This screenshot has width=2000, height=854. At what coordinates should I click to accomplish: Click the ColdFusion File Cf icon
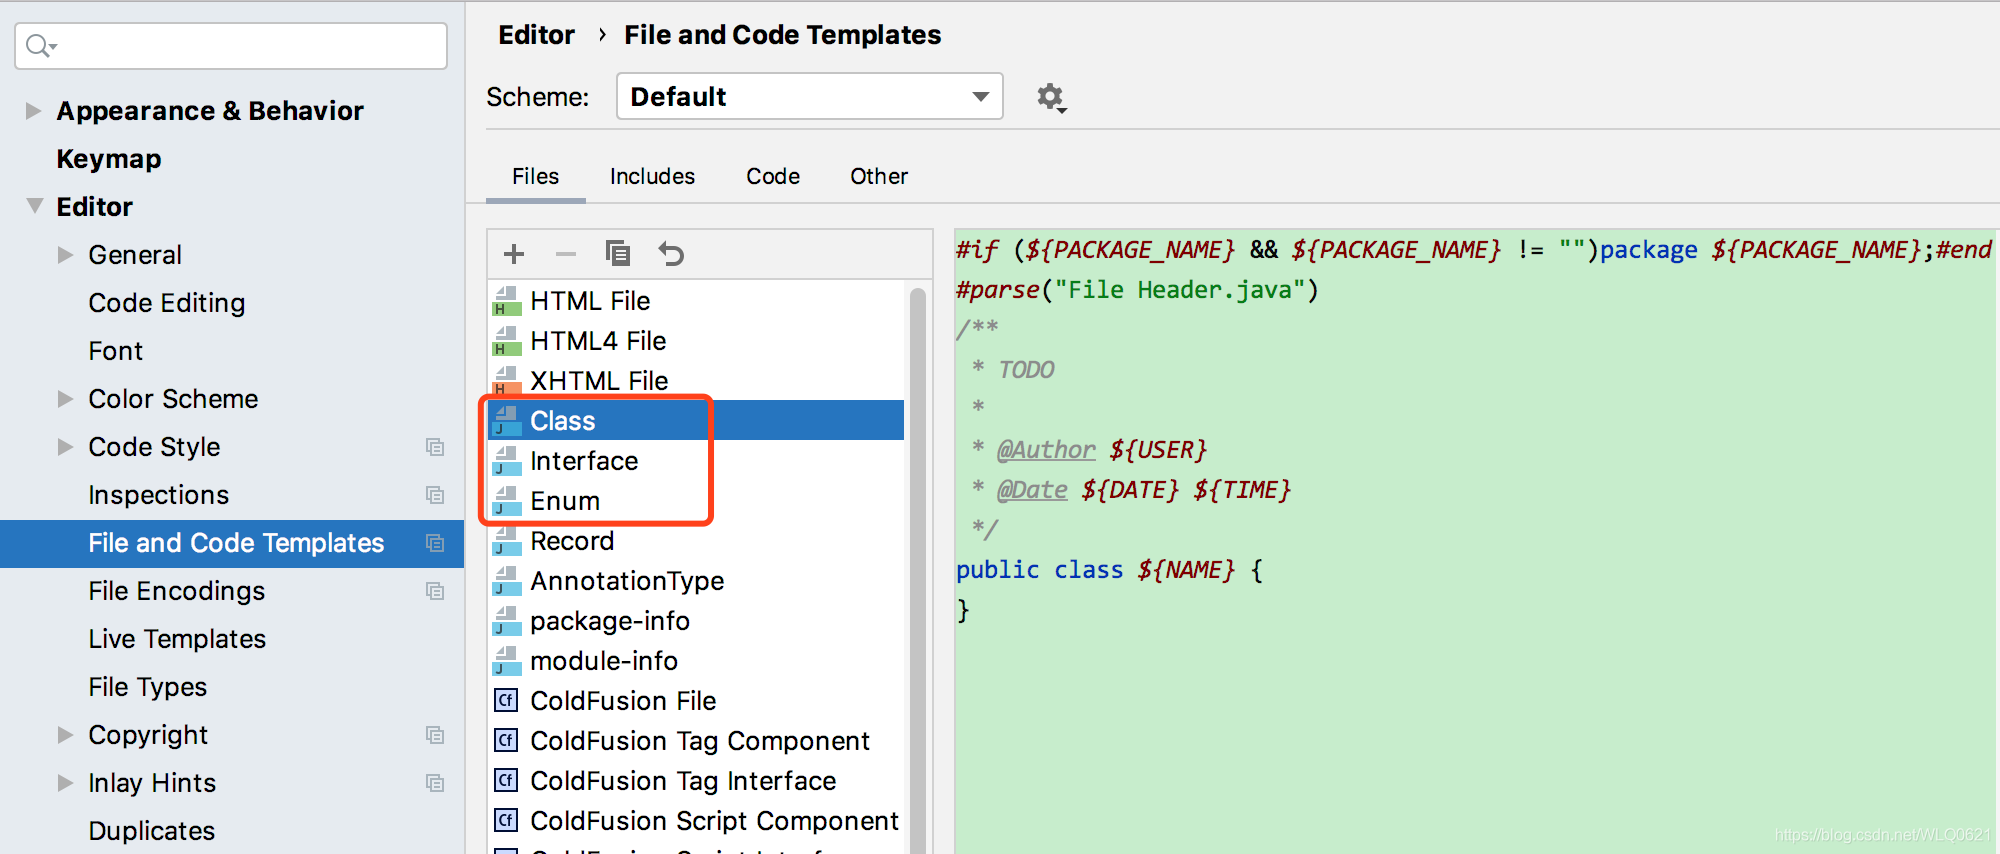tap(507, 700)
